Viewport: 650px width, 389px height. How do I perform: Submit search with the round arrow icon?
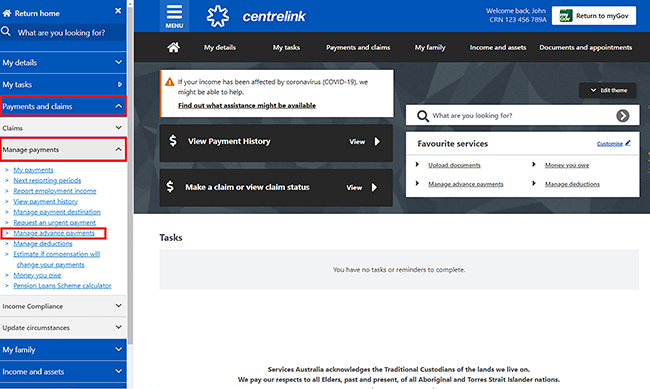pos(622,115)
